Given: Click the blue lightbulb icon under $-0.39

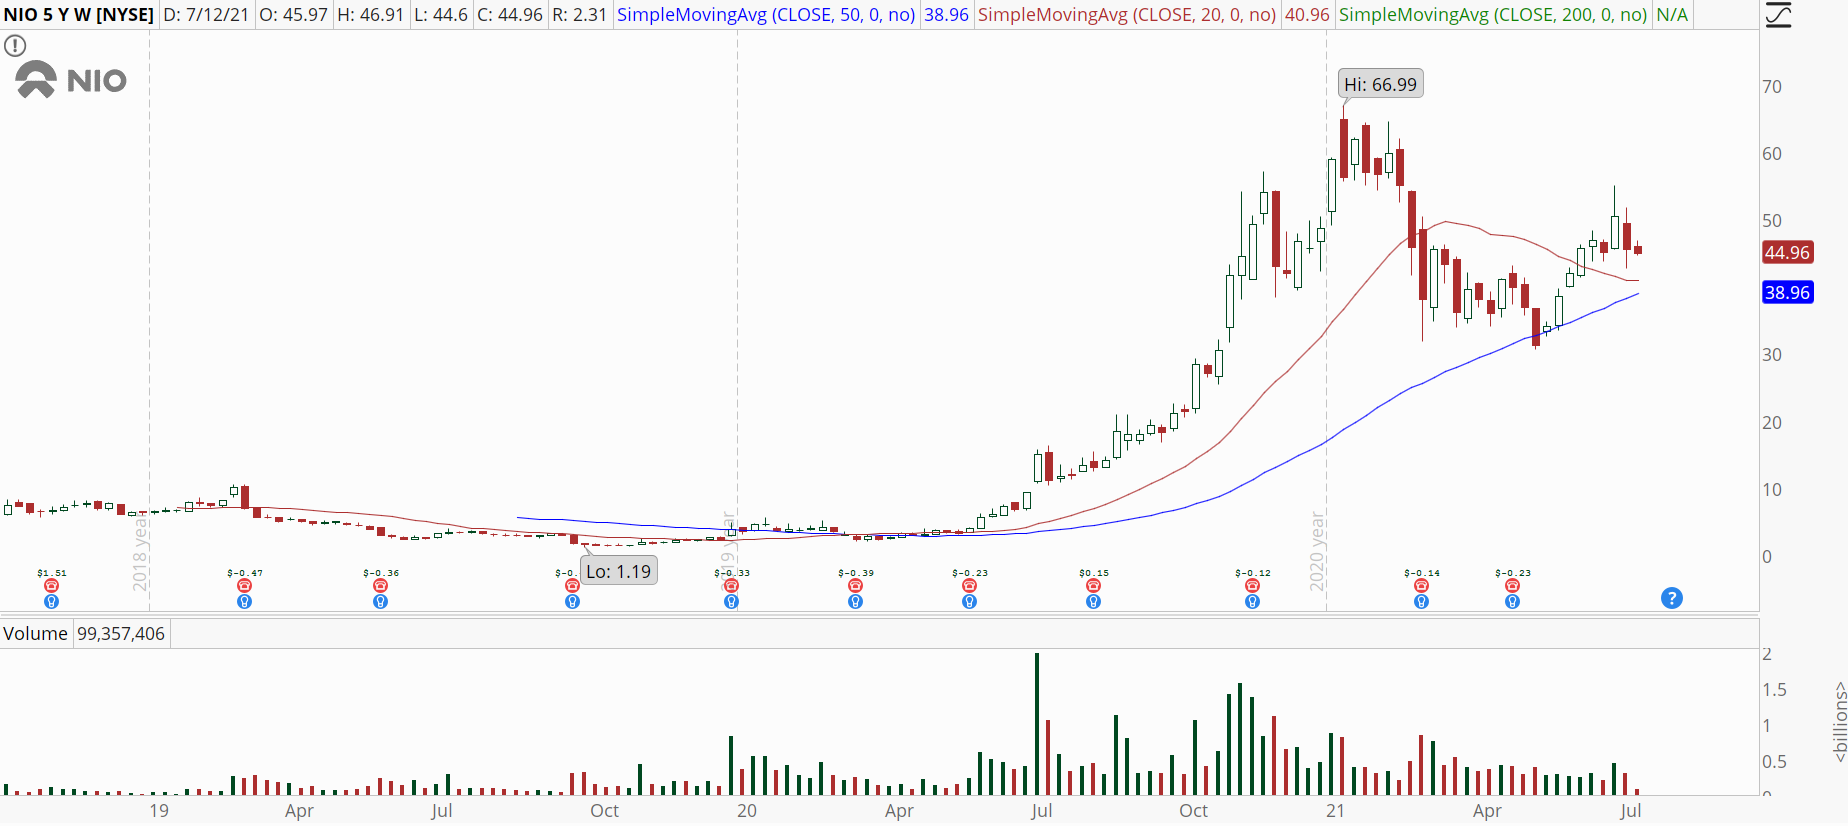Looking at the screenshot, I should click(x=855, y=601).
